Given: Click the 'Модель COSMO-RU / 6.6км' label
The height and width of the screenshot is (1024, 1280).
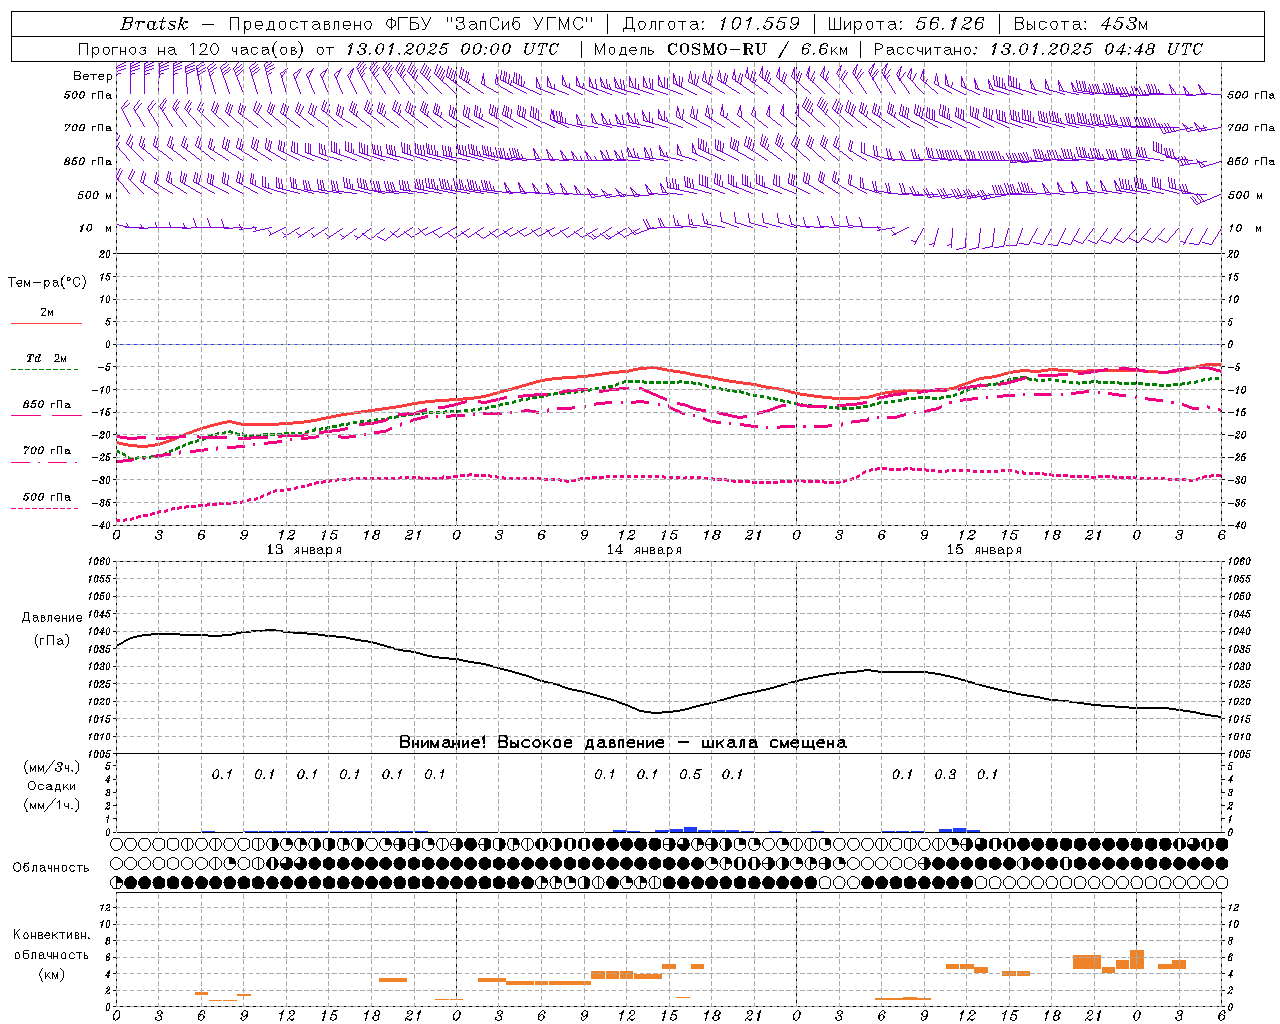Looking at the screenshot, I should click(720, 49).
